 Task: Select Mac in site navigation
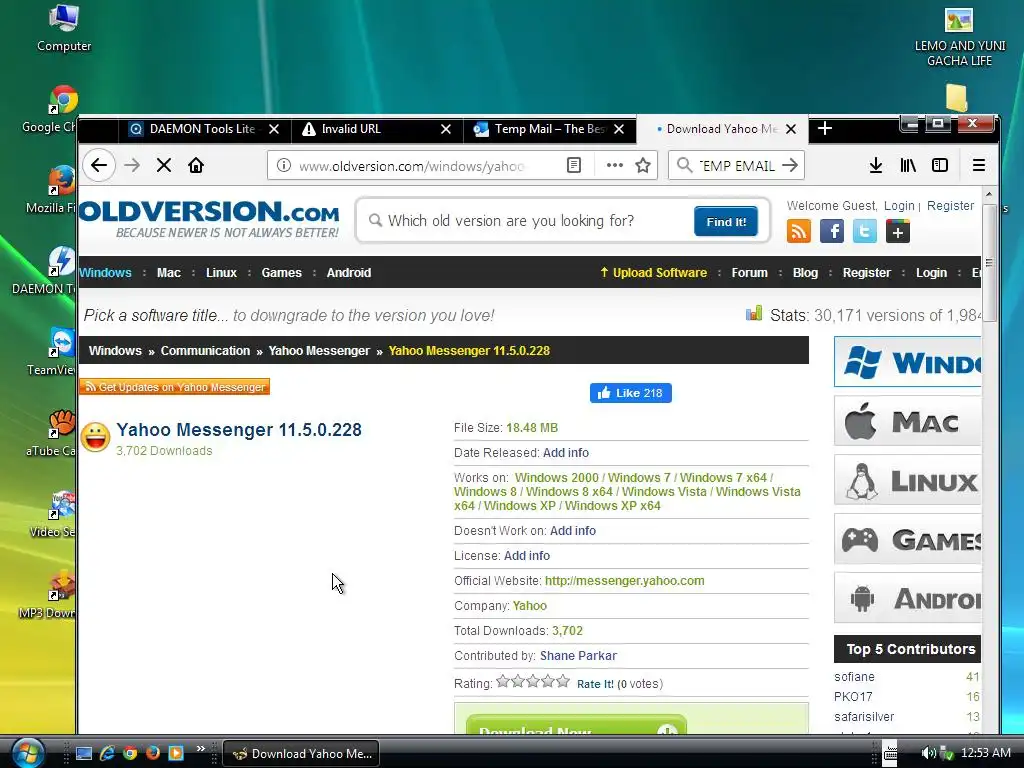coord(168,272)
